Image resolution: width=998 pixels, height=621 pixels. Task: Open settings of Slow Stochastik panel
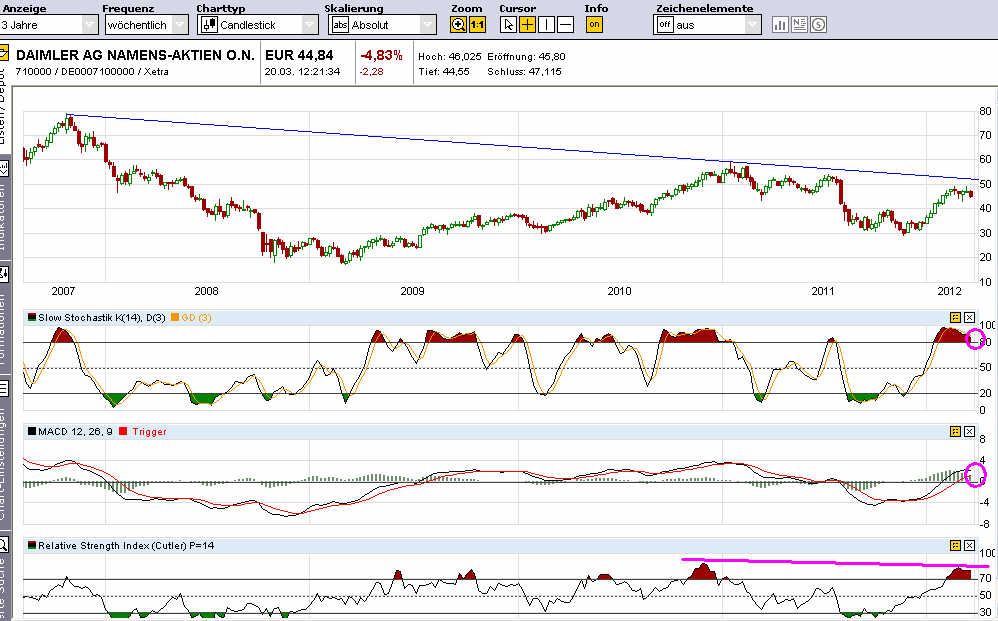pyautogui.click(x=955, y=317)
